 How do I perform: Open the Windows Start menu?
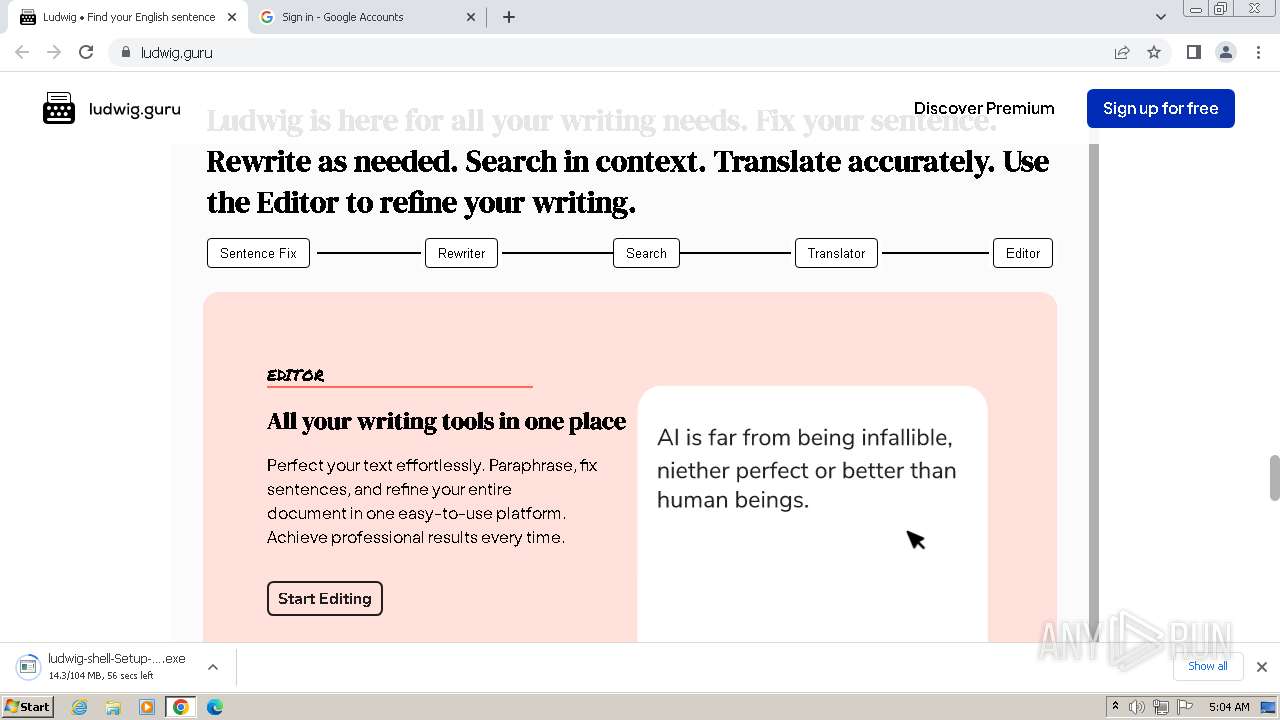(x=27, y=707)
